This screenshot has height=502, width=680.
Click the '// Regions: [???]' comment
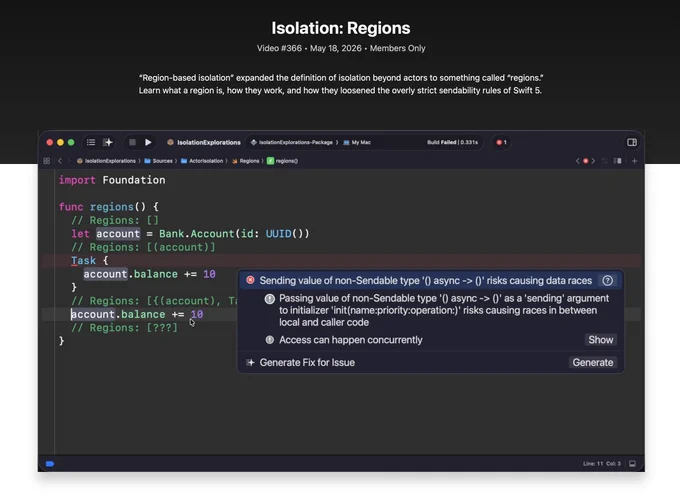click(124, 328)
